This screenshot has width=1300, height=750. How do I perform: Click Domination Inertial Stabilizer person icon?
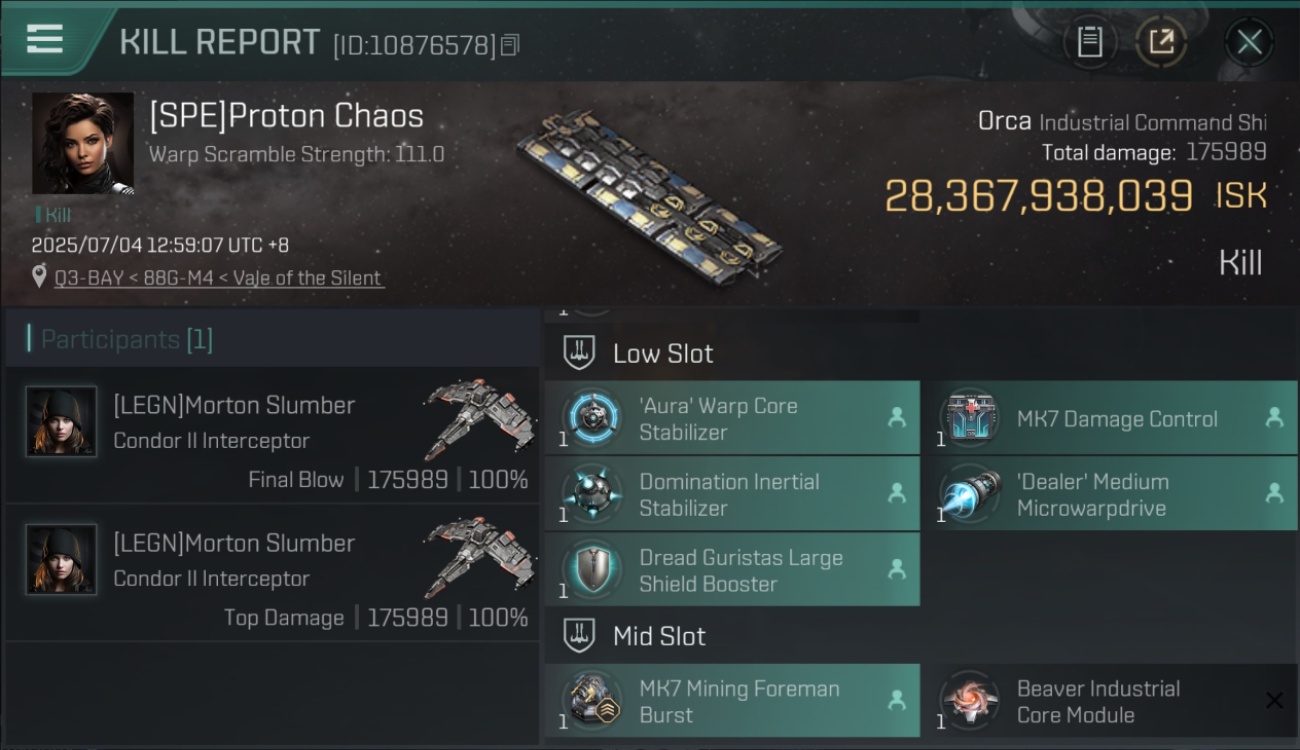(x=896, y=493)
